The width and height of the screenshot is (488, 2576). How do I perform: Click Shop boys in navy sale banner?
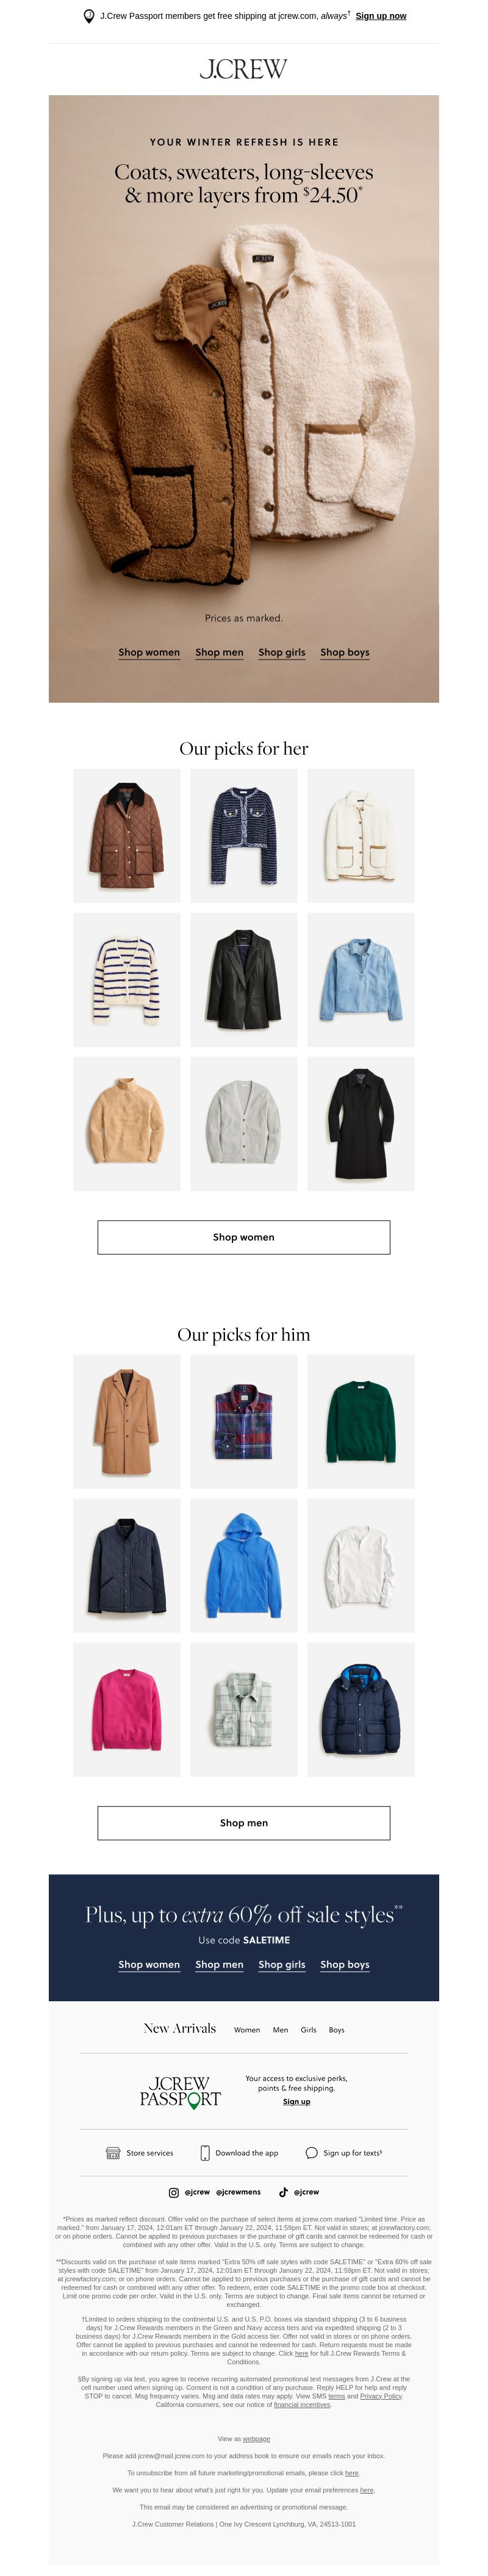[345, 1964]
